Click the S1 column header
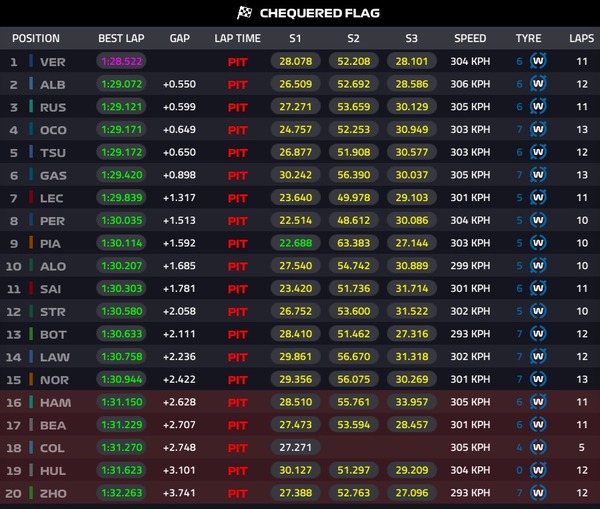Viewport: 600px width, 509px height. tap(295, 38)
